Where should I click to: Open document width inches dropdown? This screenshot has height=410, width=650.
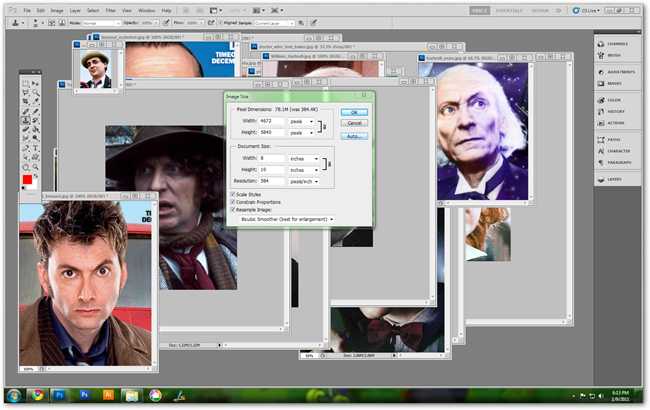point(304,159)
